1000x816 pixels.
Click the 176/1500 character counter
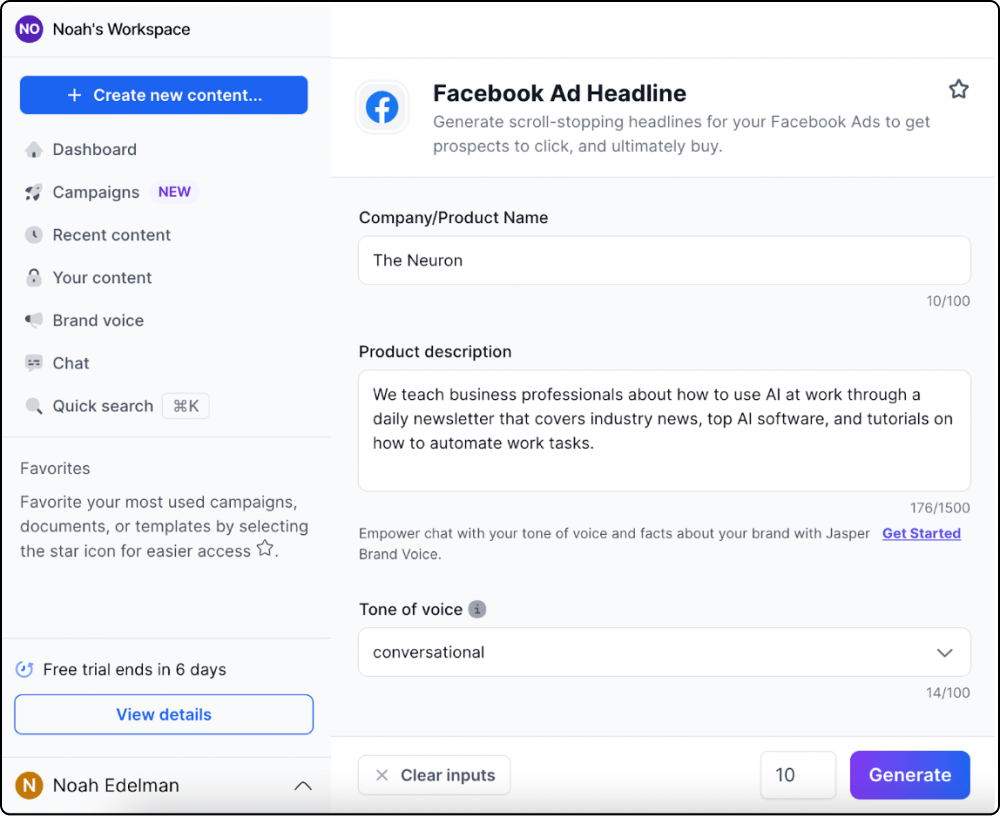coord(940,508)
